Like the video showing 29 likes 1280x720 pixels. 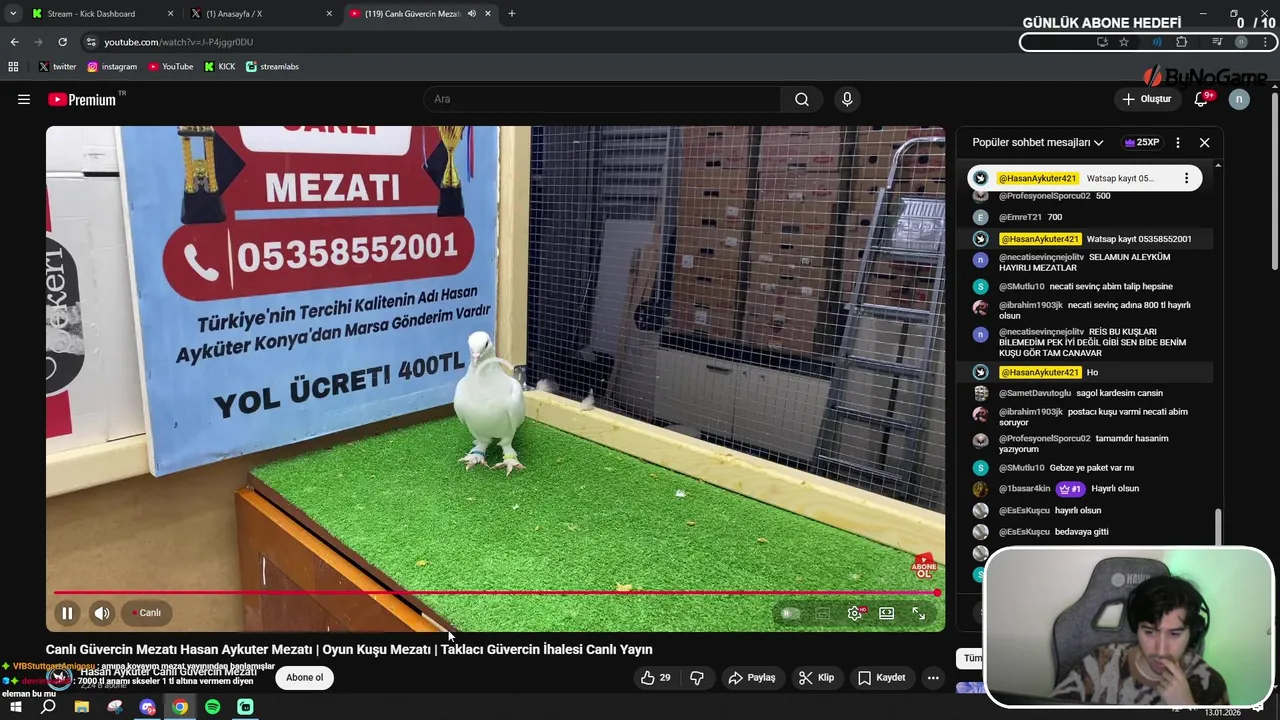[x=655, y=678]
